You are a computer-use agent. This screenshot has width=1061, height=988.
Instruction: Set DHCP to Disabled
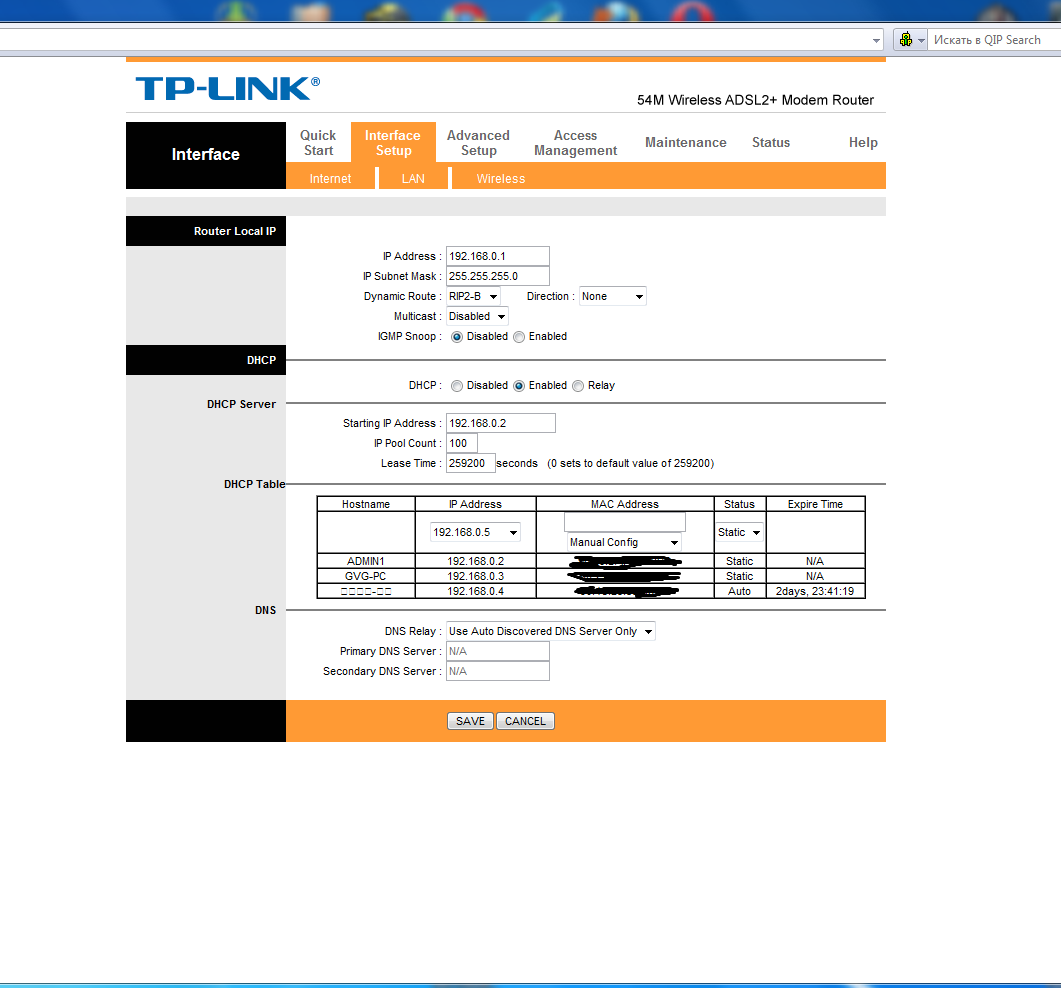pyautogui.click(x=457, y=386)
